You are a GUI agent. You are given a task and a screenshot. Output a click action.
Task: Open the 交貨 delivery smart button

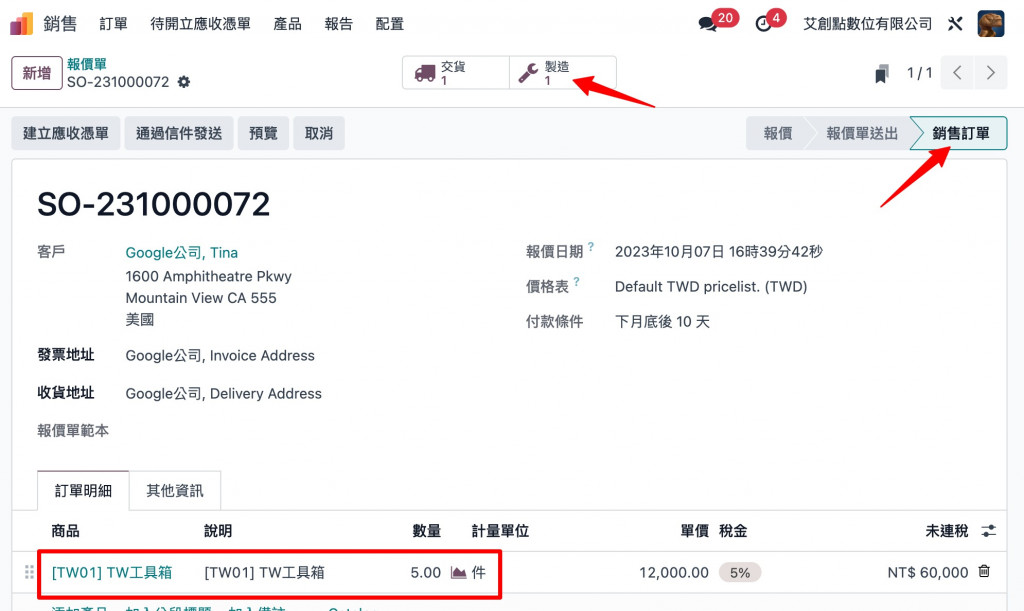click(456, 72)
